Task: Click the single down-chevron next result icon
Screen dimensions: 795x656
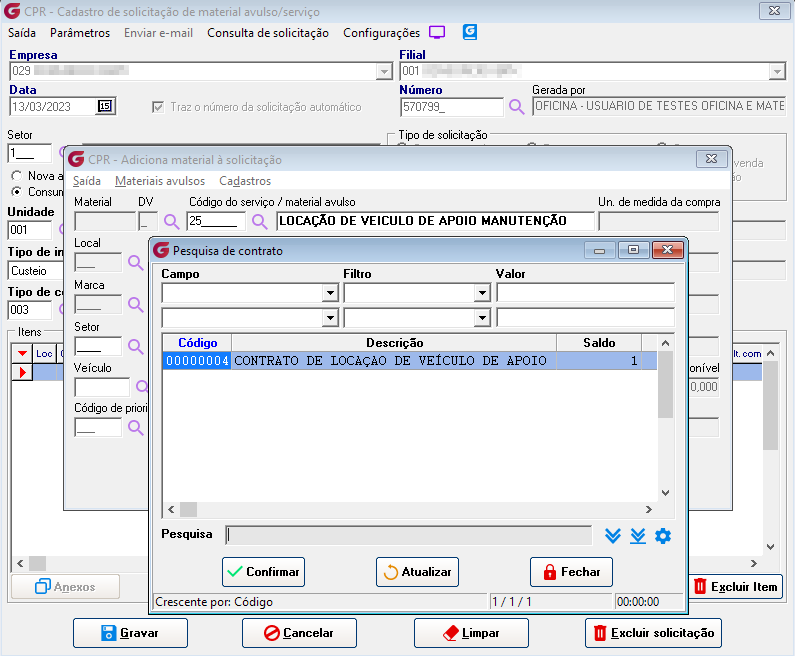Action: [613, 536]
